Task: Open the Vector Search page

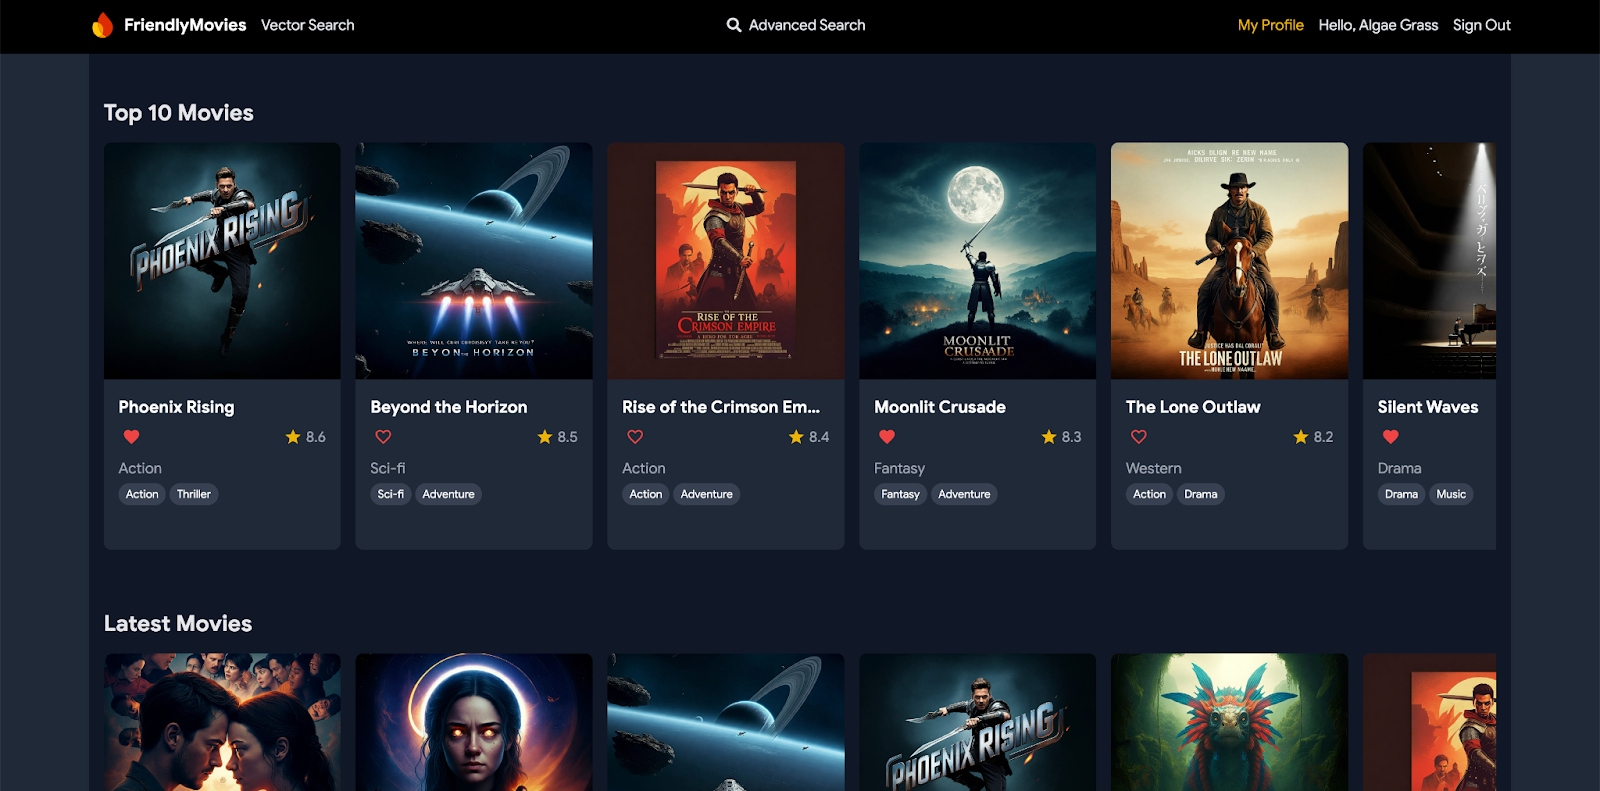Action: (307, 25)
